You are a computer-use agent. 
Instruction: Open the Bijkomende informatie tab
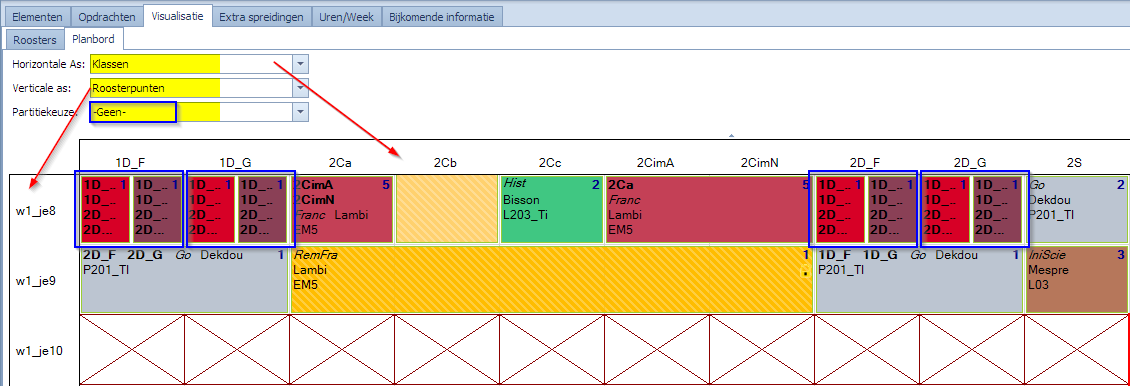442,17
